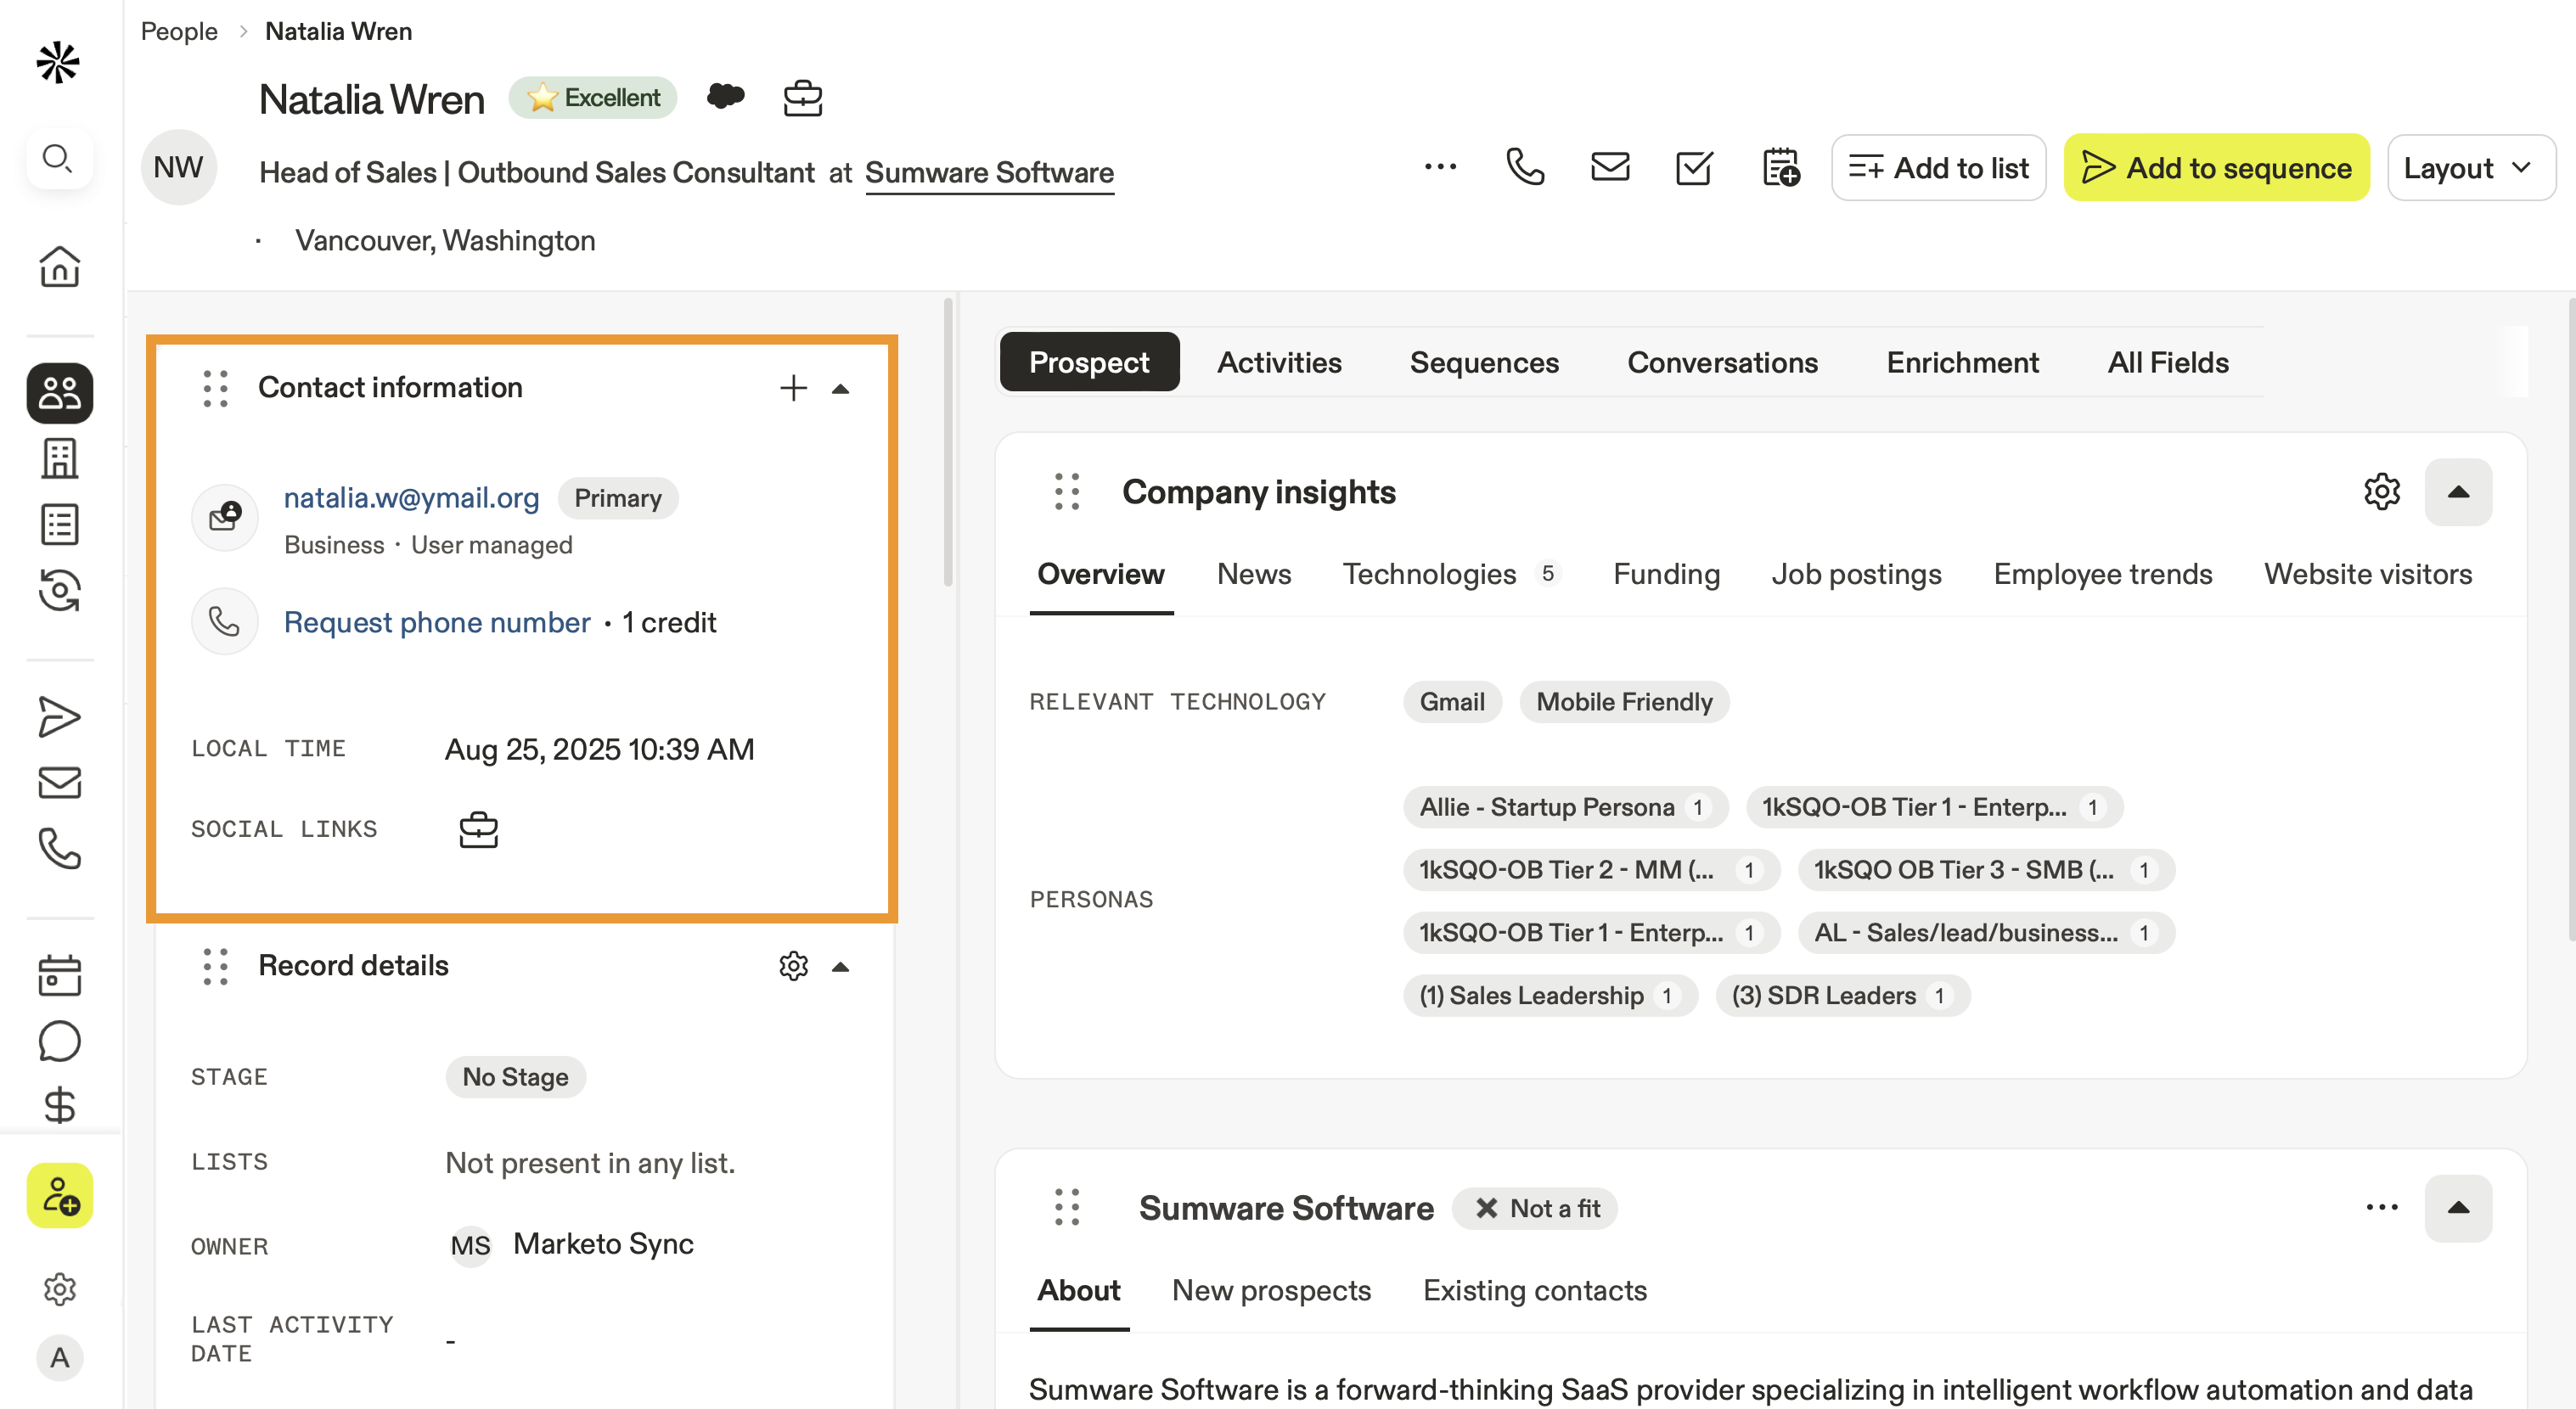Screen dimensions: 2576x1409
Task: Open the Technologies insights tab
Action: (x=1428, y=574)
